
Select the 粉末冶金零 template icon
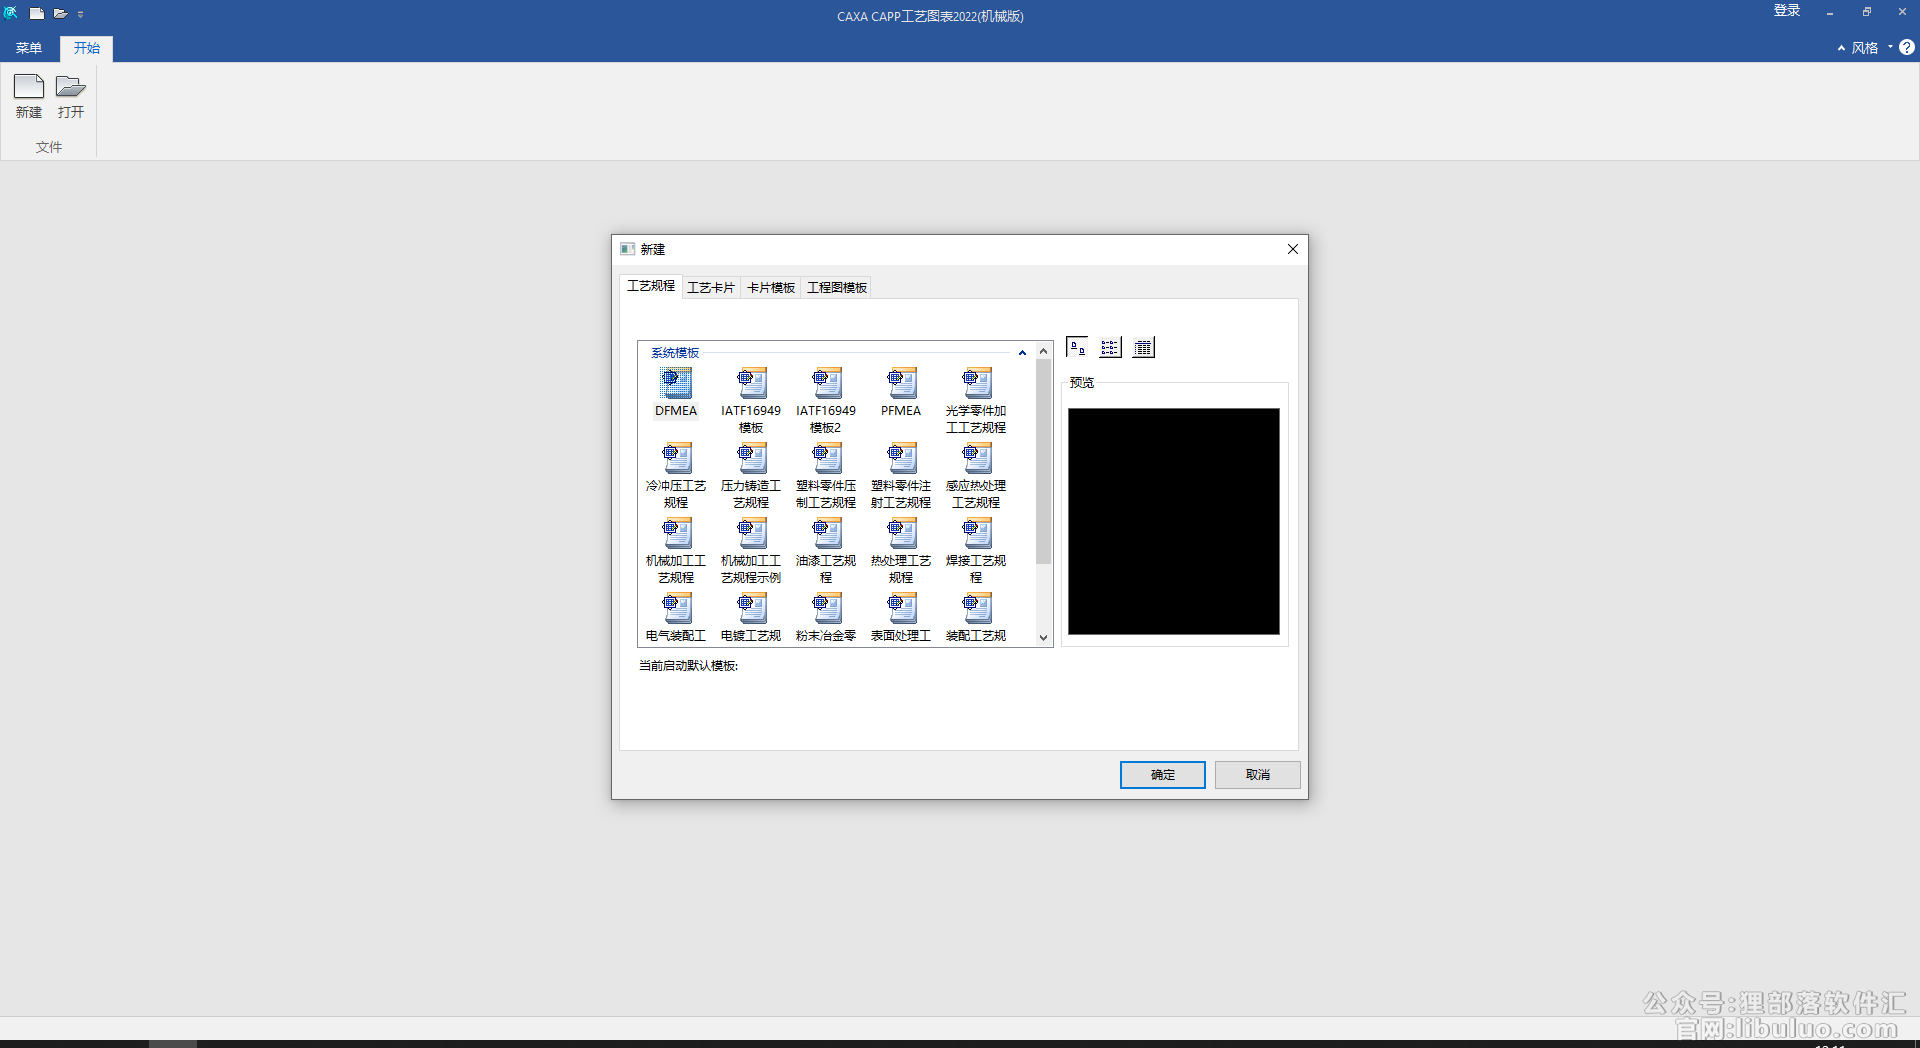click(x=826, y=608)
